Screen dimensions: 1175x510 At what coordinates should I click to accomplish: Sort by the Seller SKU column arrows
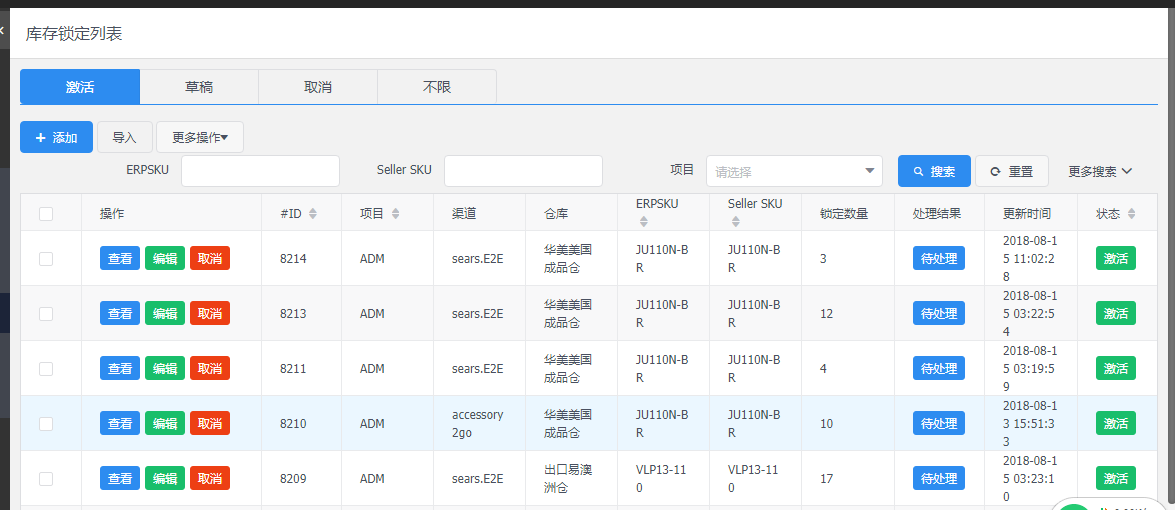click(736, 222)
